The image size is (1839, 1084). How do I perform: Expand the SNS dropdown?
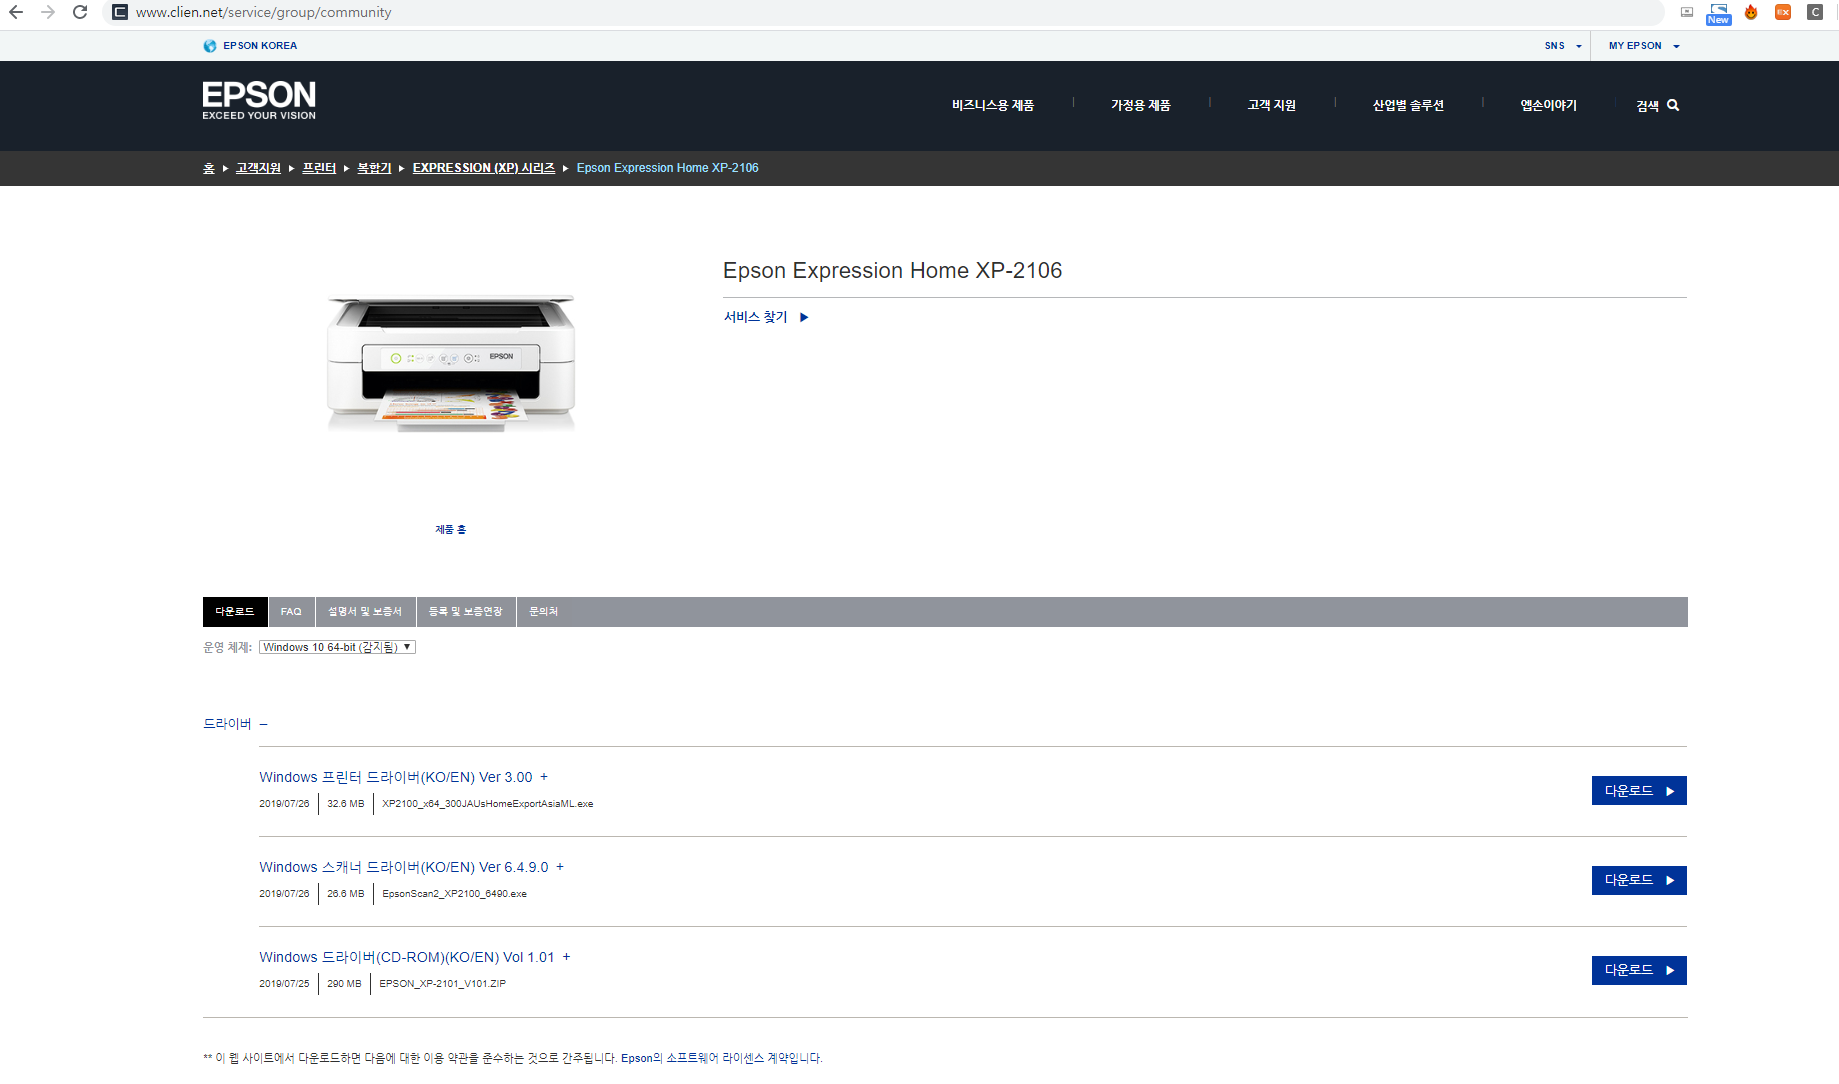(1563, 46)
